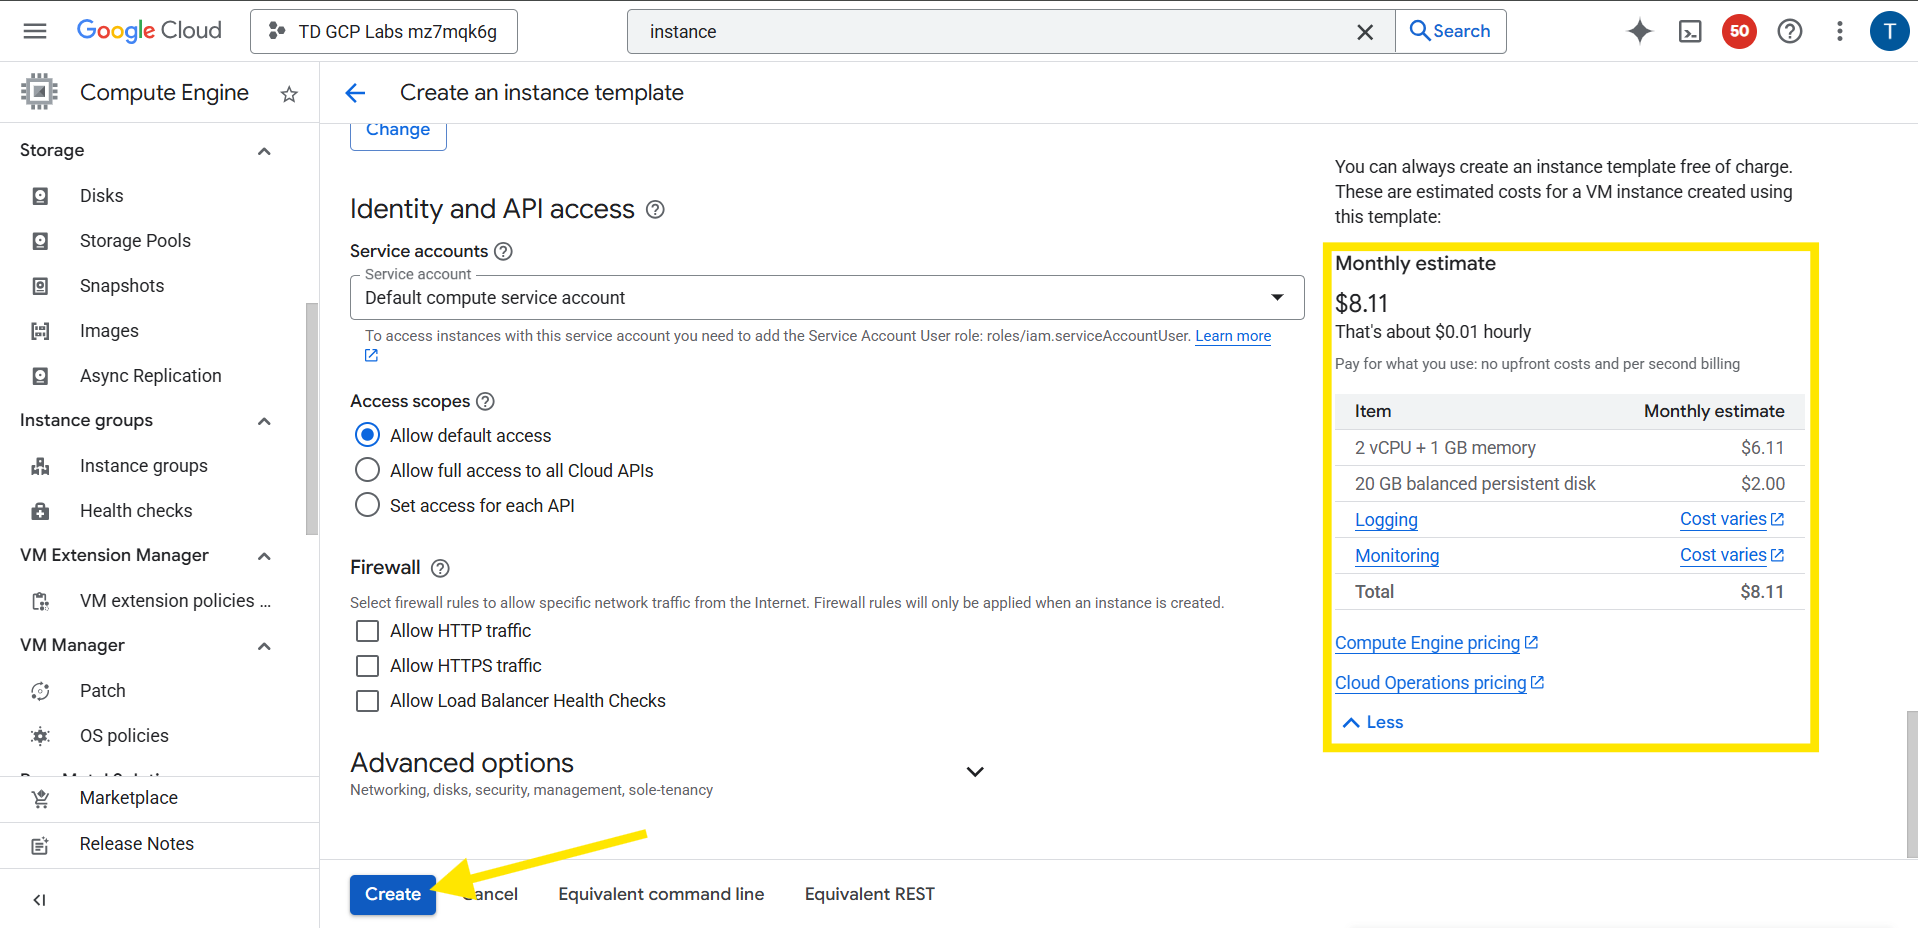1918x928 pixels.
Task: Check Allow Load Balancer Health Checks
Action: pos(368,701)
